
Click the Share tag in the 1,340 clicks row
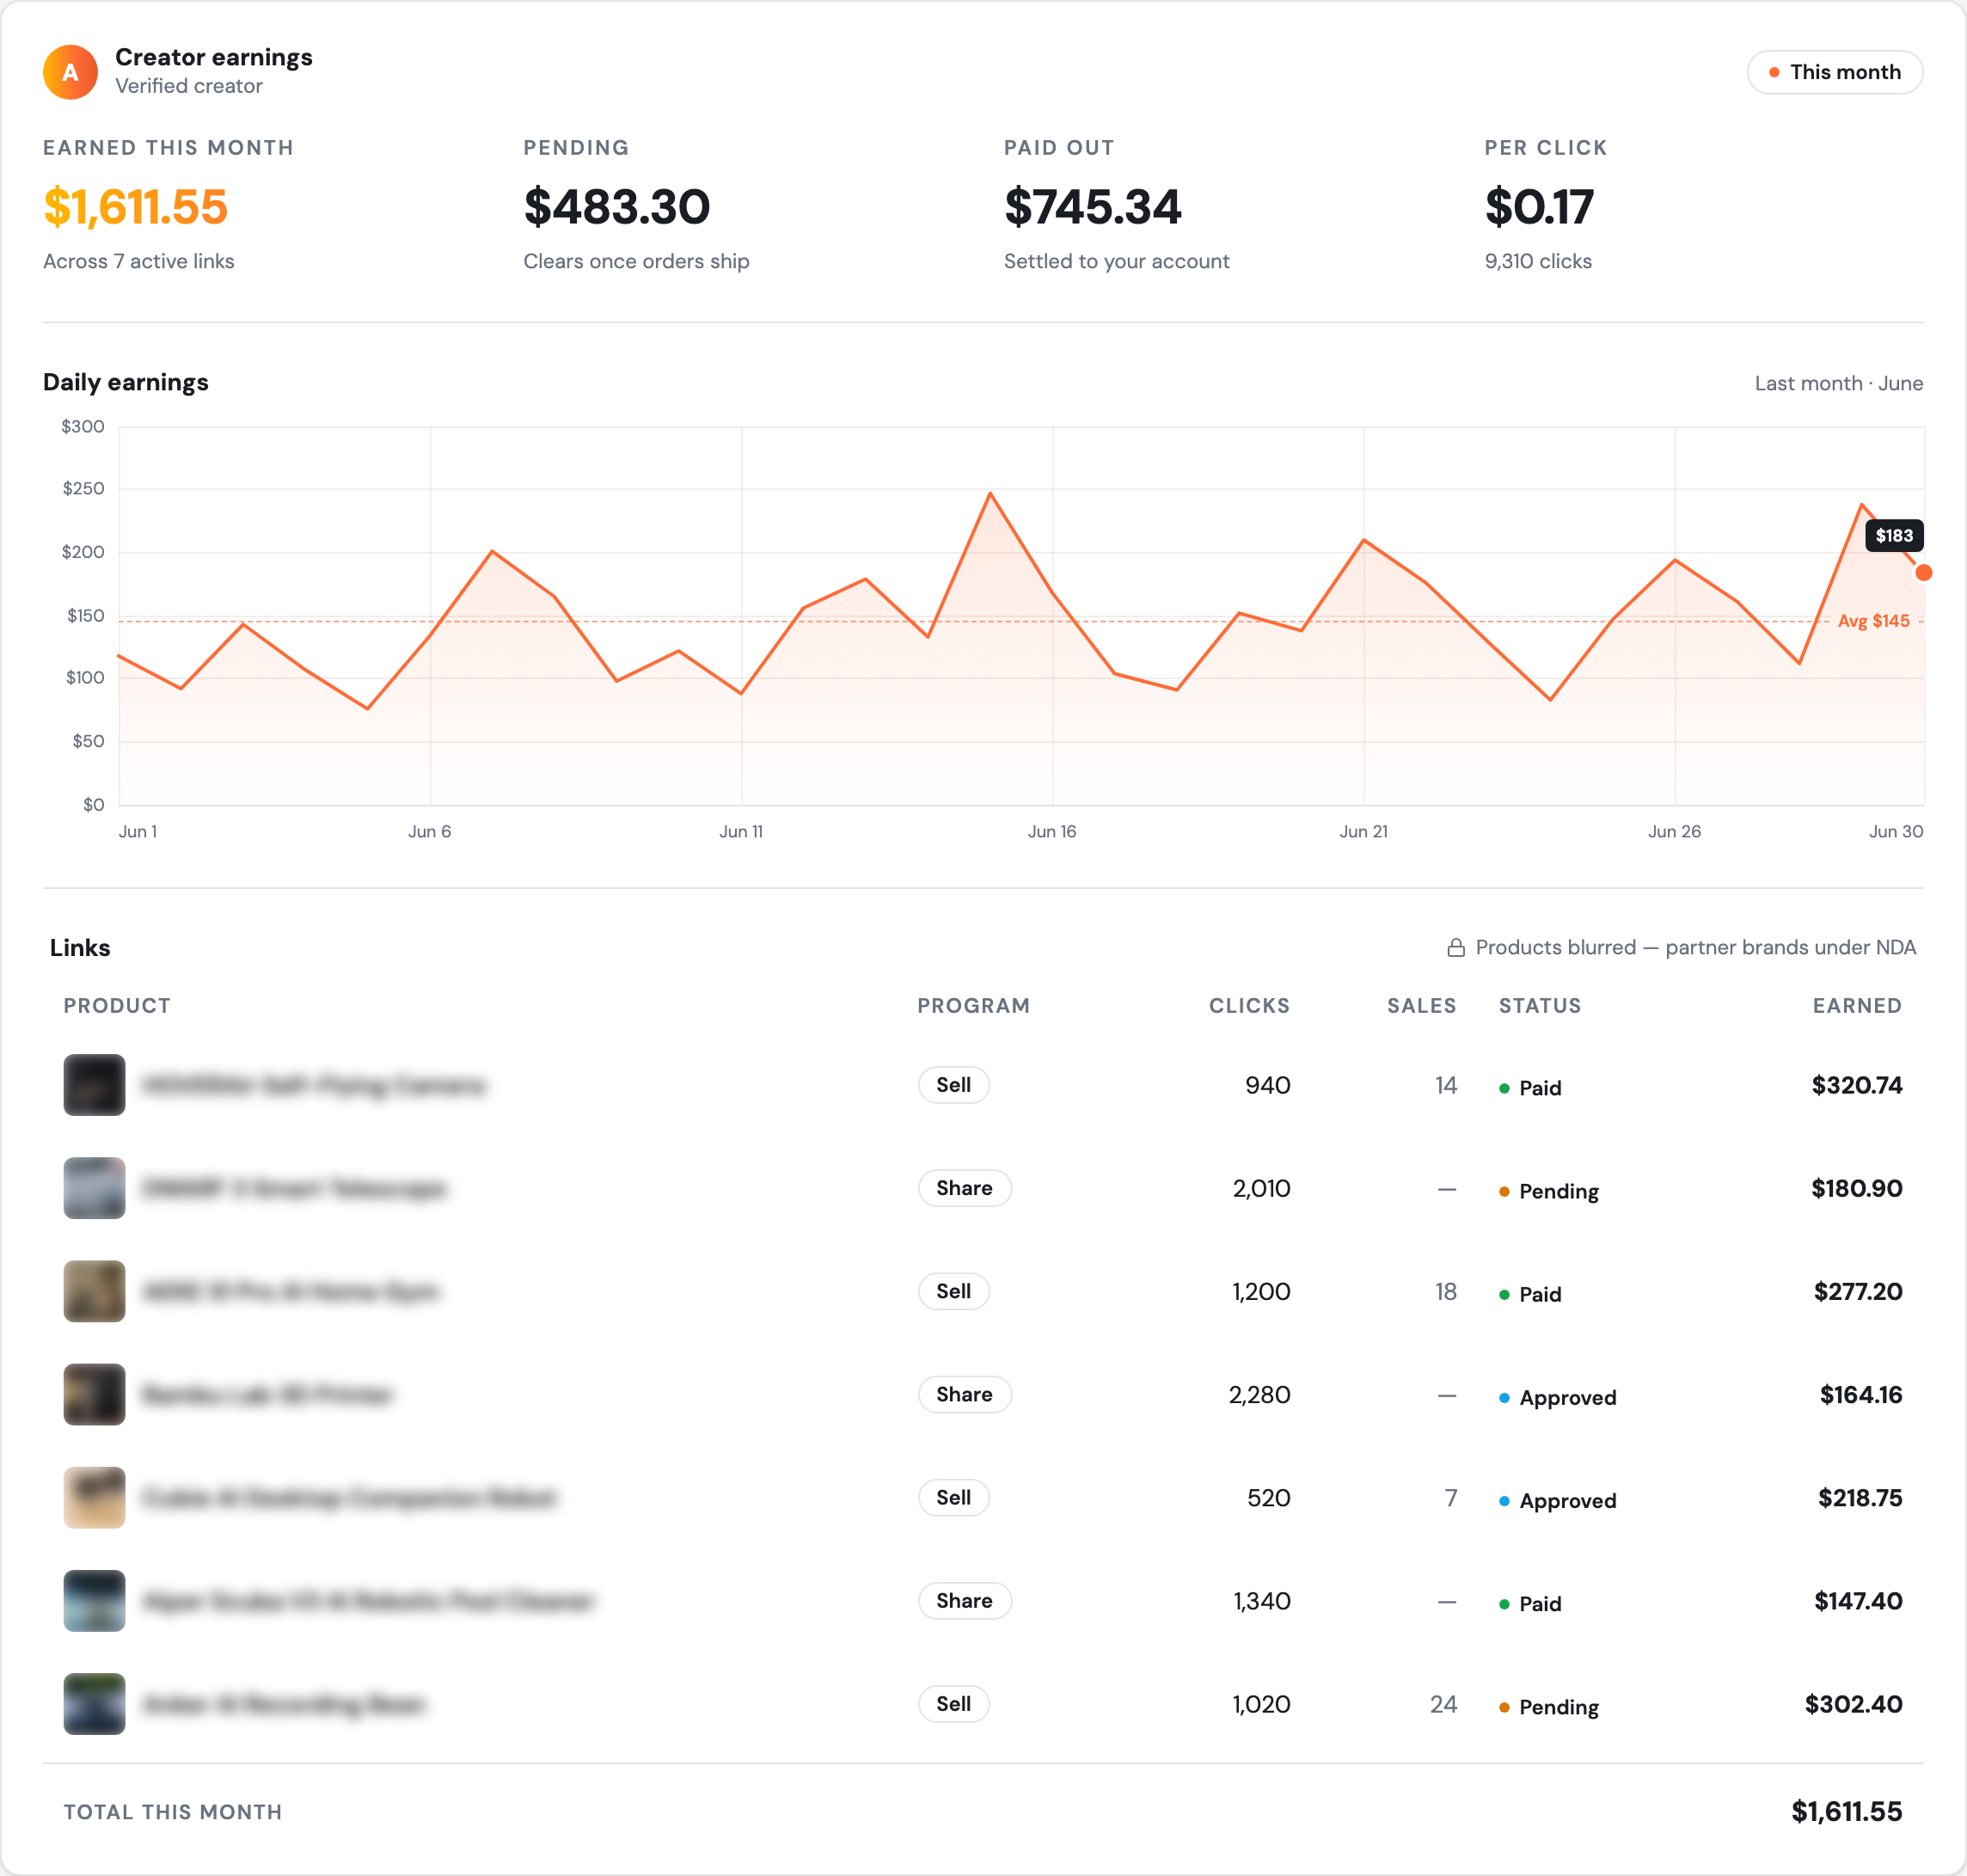tap(965, 1600)
